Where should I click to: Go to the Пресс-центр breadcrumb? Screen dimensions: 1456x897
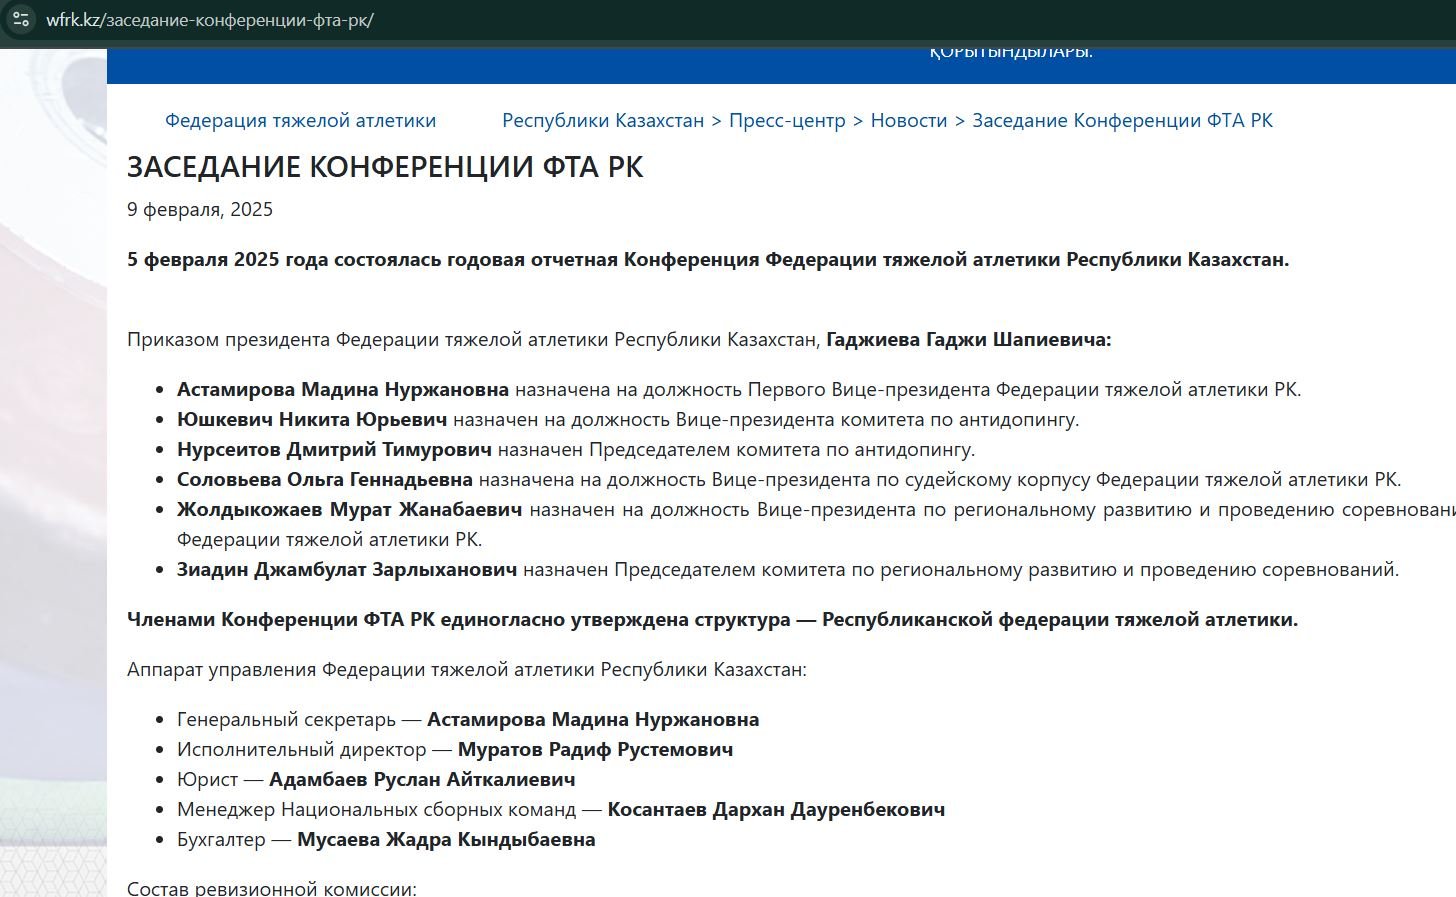coord(787,121)
